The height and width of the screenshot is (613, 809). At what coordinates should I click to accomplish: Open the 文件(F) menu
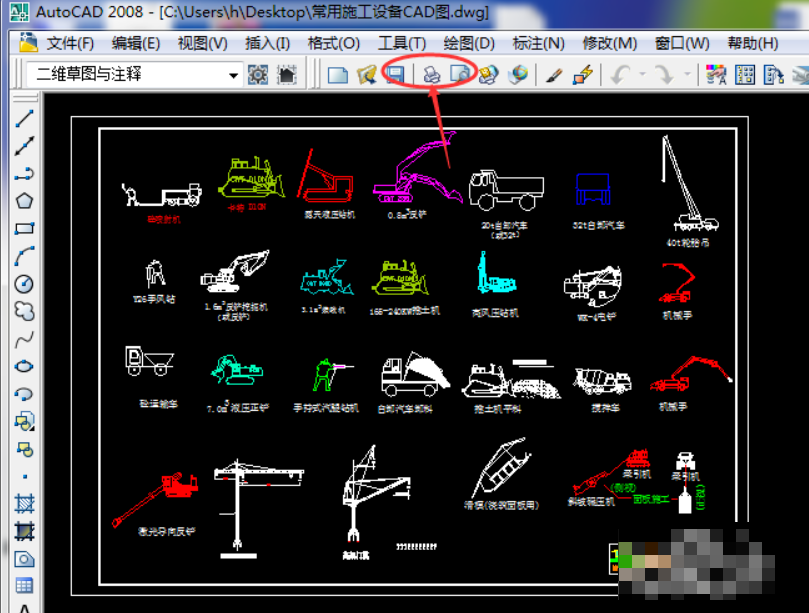tap(70, 43)
